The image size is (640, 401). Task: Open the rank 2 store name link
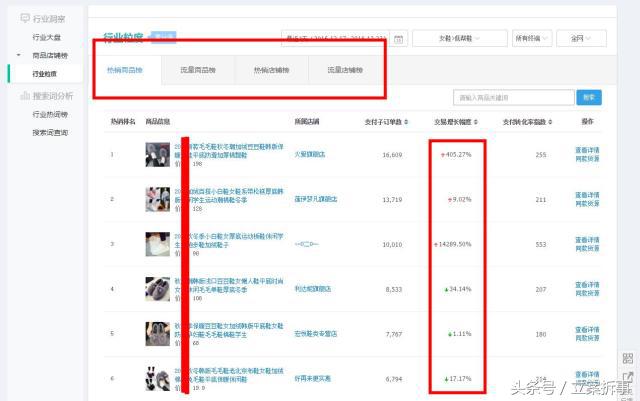coord(316,199)
